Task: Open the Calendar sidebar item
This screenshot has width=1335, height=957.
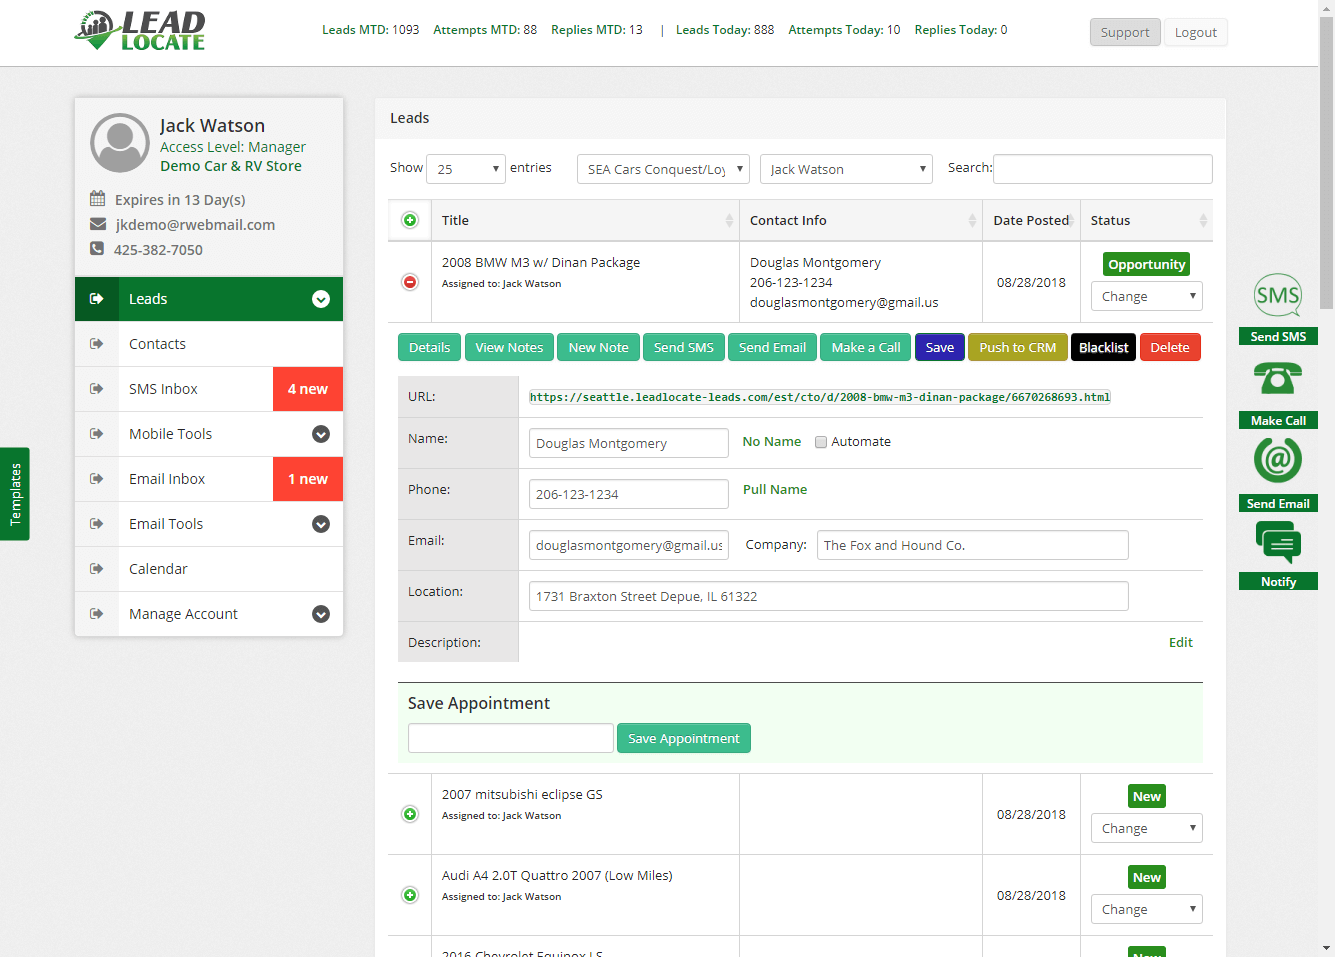Action: [x=158, y=569]
